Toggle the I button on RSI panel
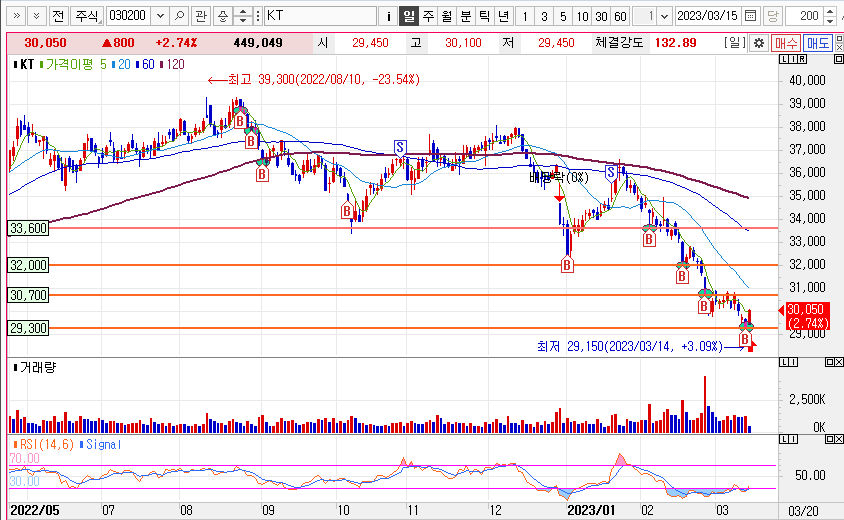 coord(793,440)
